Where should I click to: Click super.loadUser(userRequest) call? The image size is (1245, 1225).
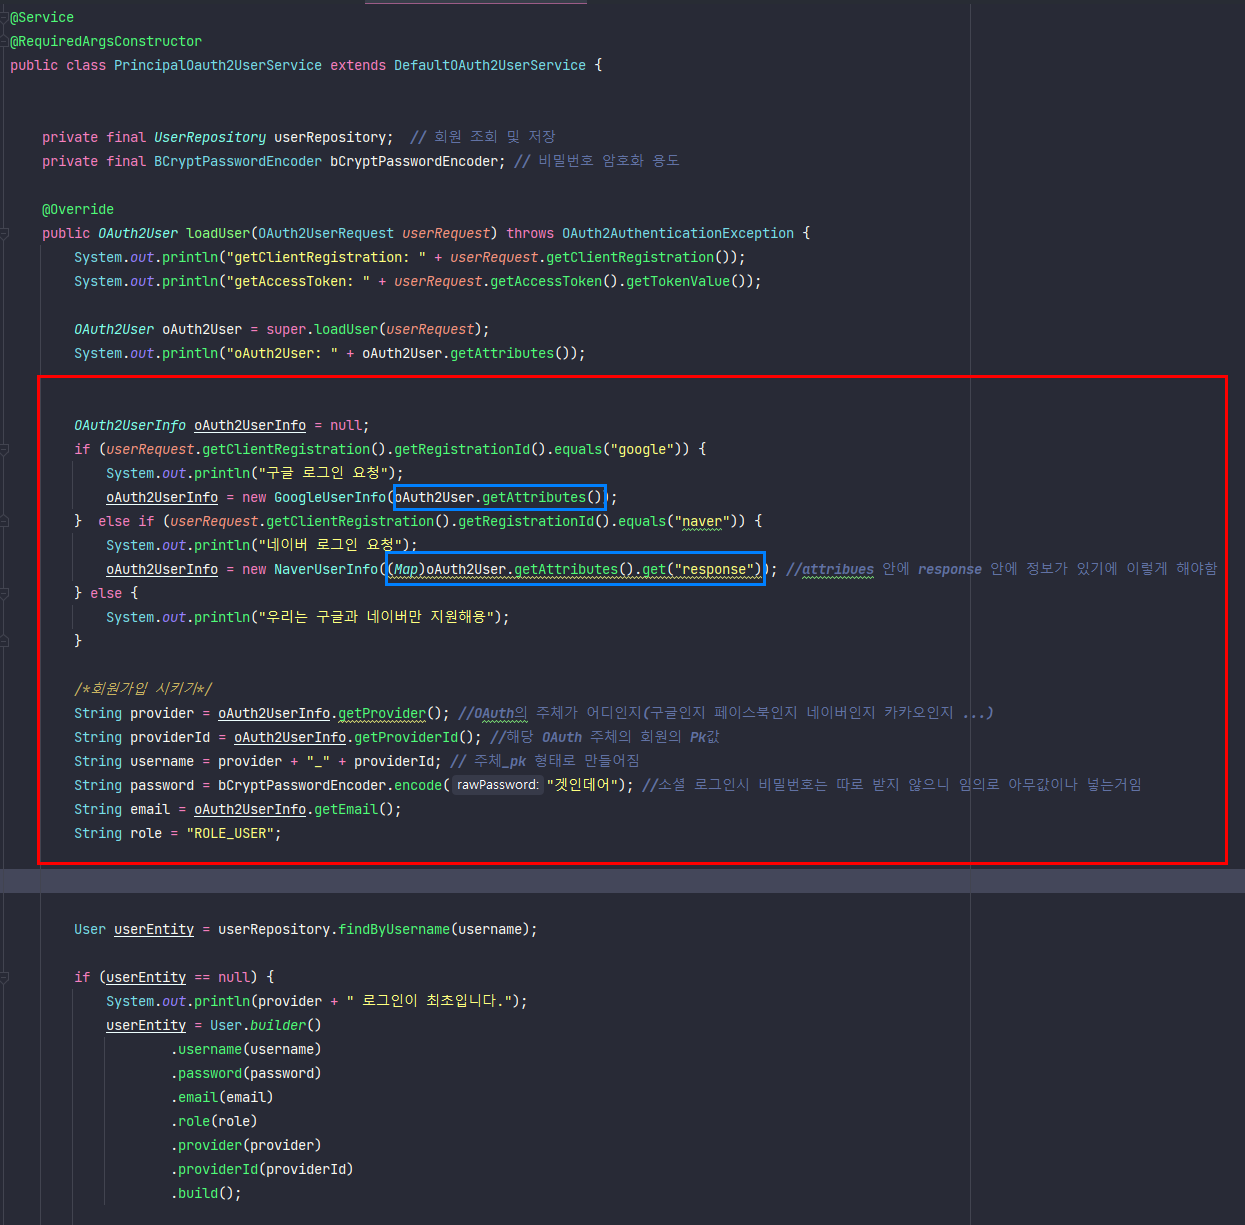point(374,329)
